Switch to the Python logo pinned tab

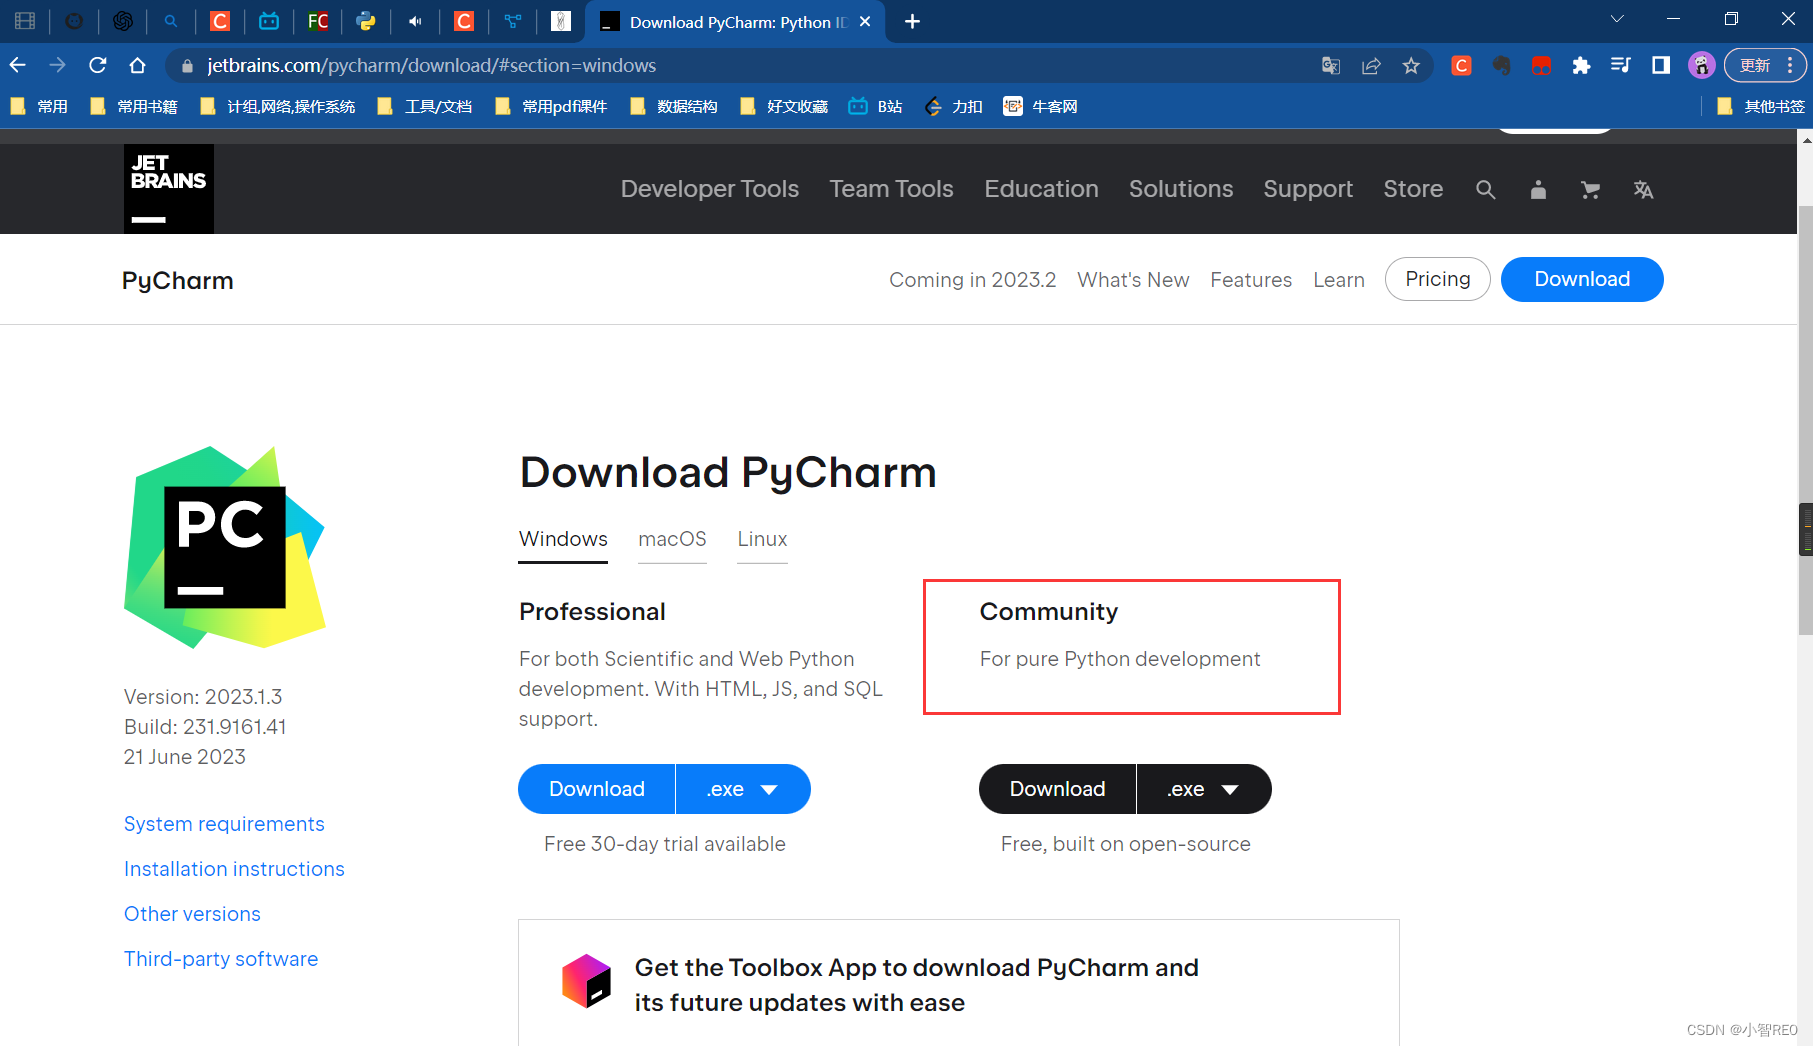[366, 21]
